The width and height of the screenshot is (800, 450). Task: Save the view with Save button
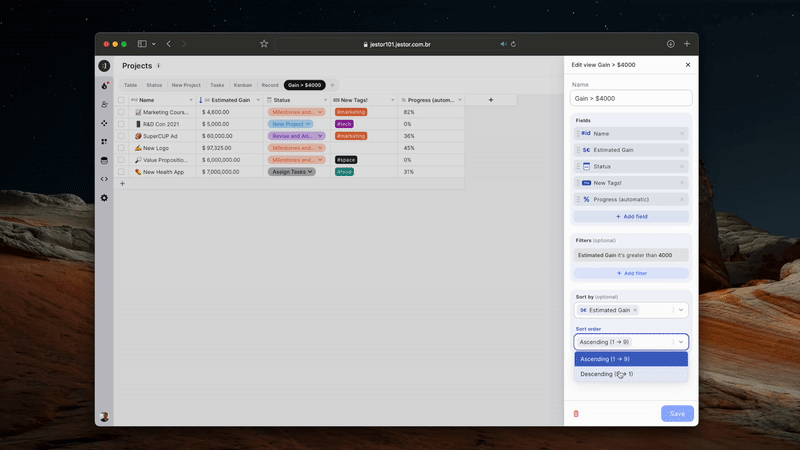pos(677,414)
